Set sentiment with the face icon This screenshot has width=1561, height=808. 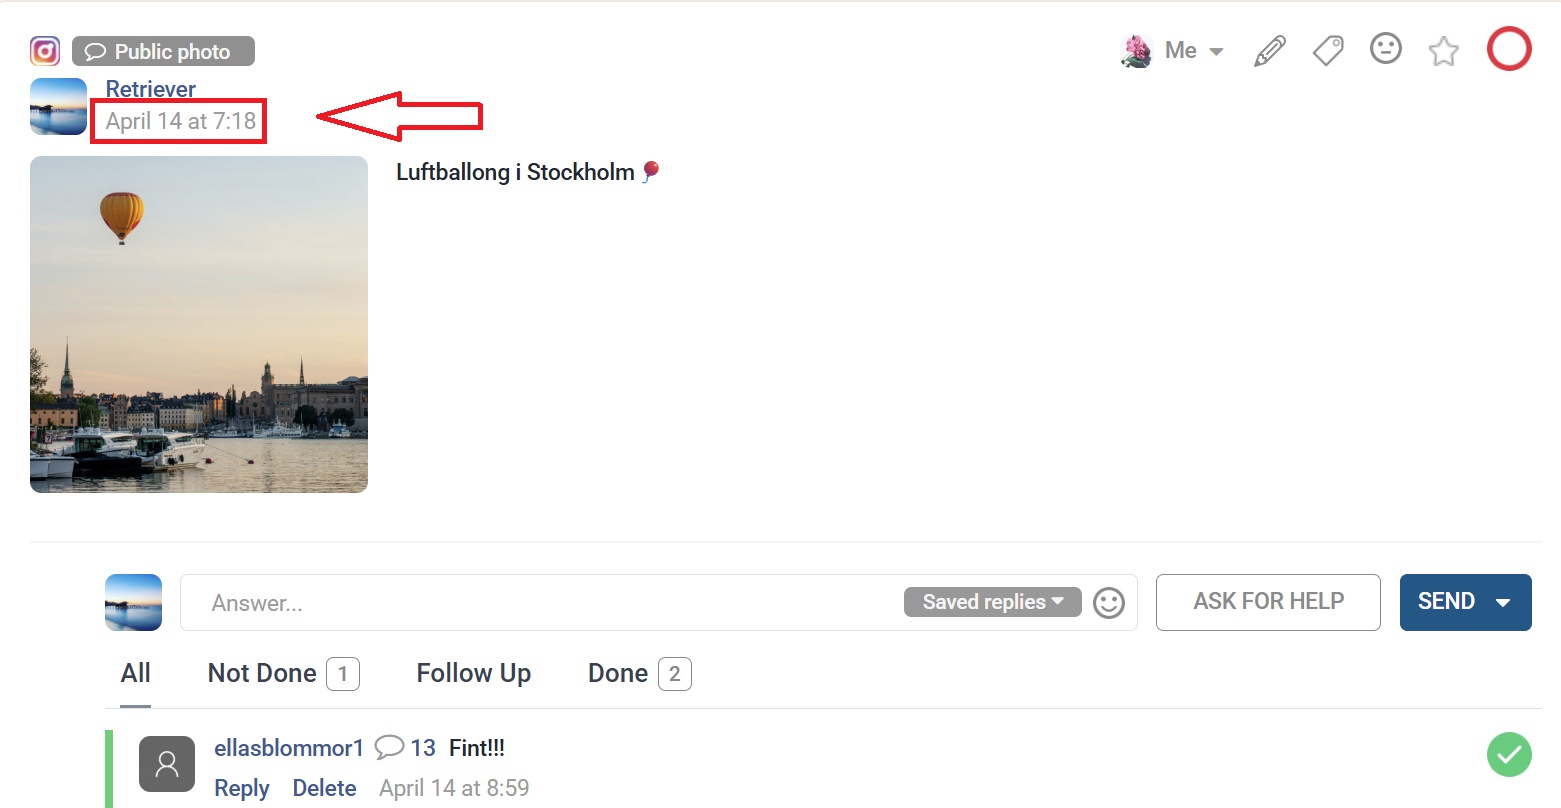point(1386,48)
